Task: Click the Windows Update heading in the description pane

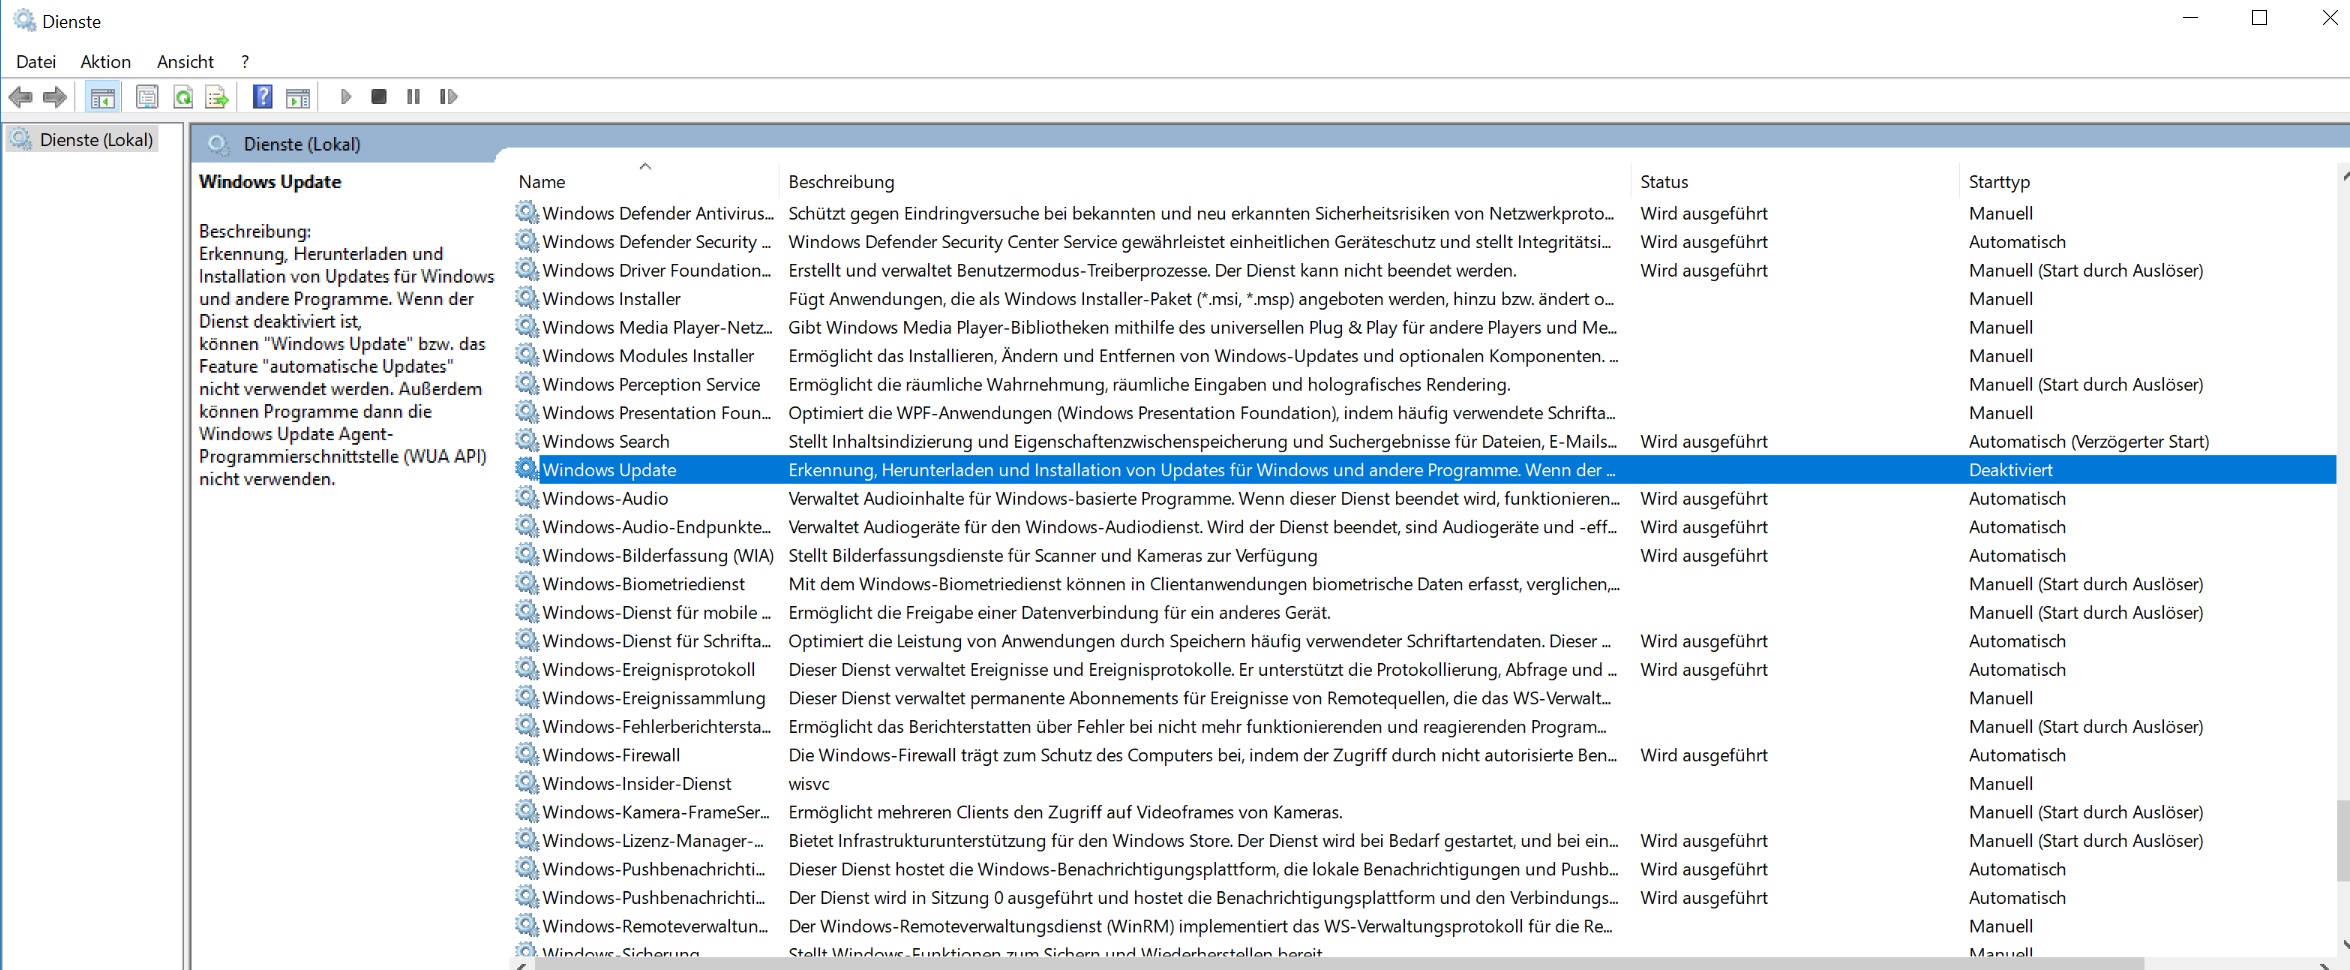Action: tap(270, 182)
